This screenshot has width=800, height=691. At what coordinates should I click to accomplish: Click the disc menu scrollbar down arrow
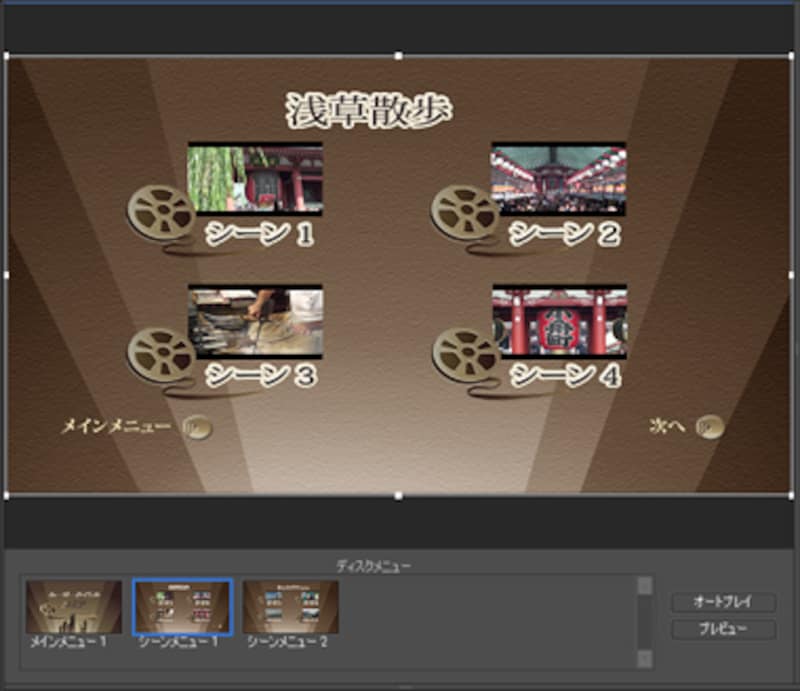point(645,658)
